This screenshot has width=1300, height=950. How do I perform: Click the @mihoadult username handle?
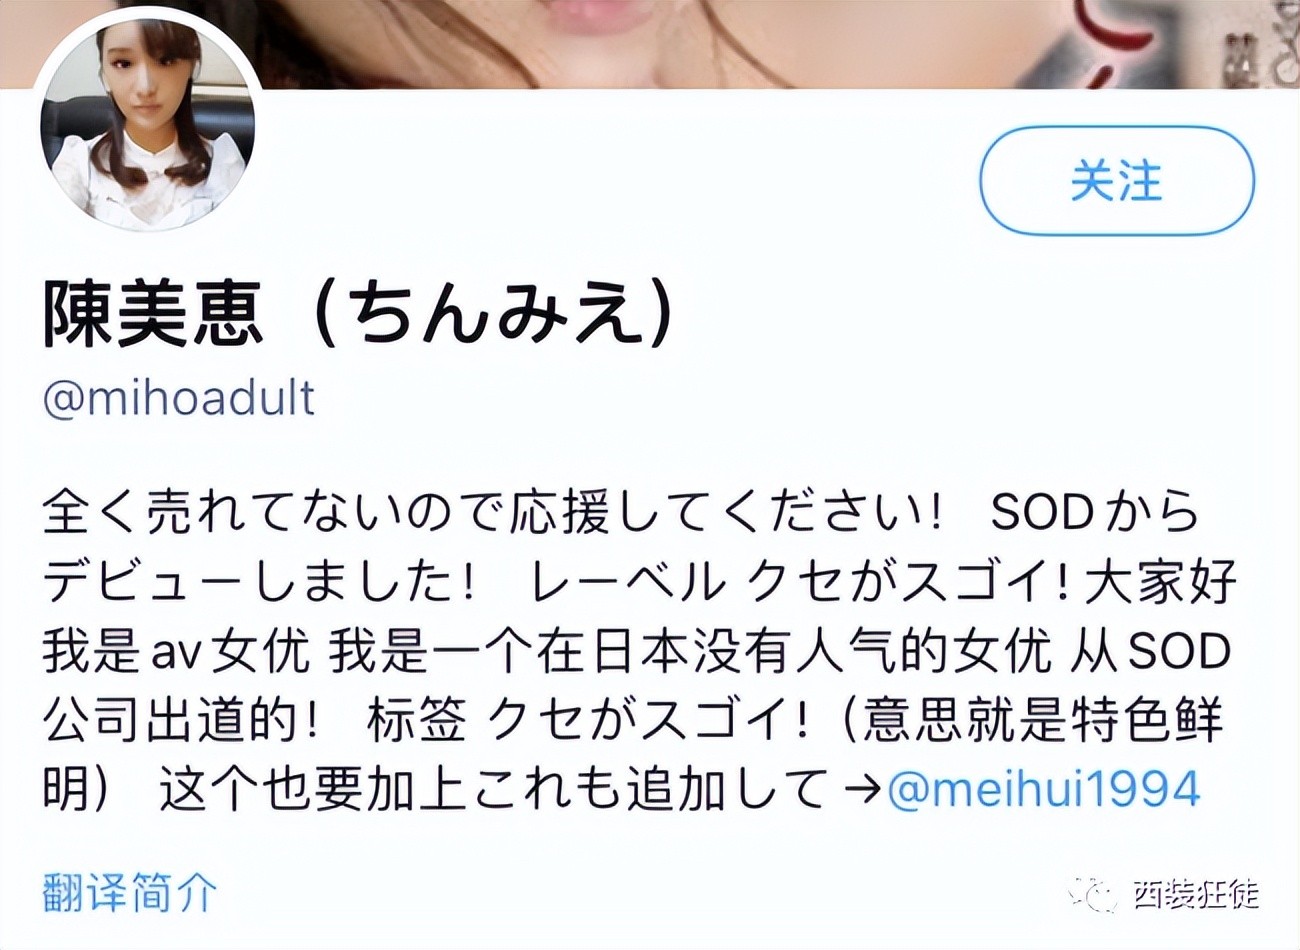coord(179,398)
